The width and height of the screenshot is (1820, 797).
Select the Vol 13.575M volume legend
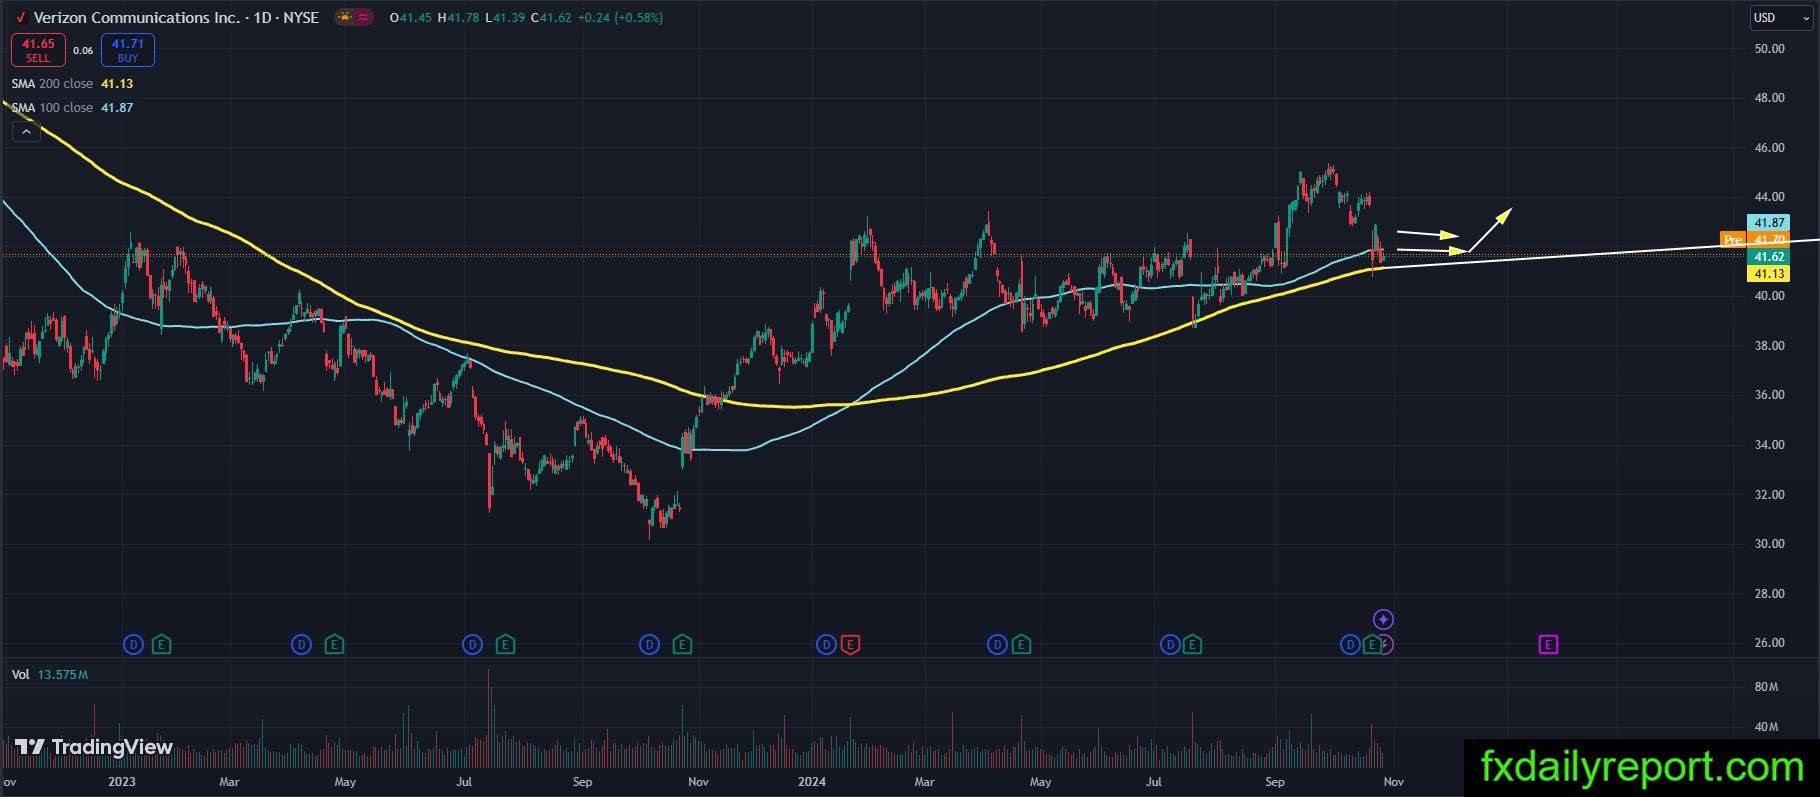50,675
